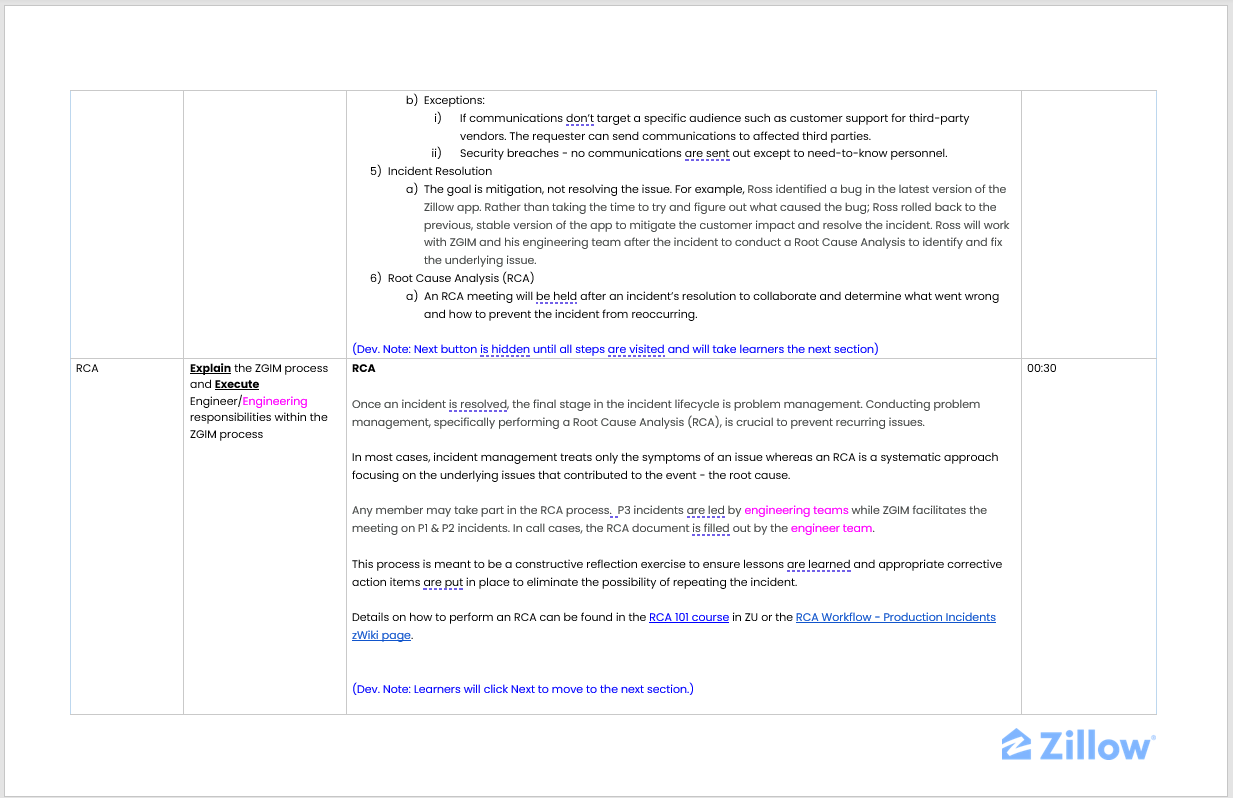The image size is (1233, 798).
Task: Click the magenta text engineering teams
Action: click(x=796, y=510)
